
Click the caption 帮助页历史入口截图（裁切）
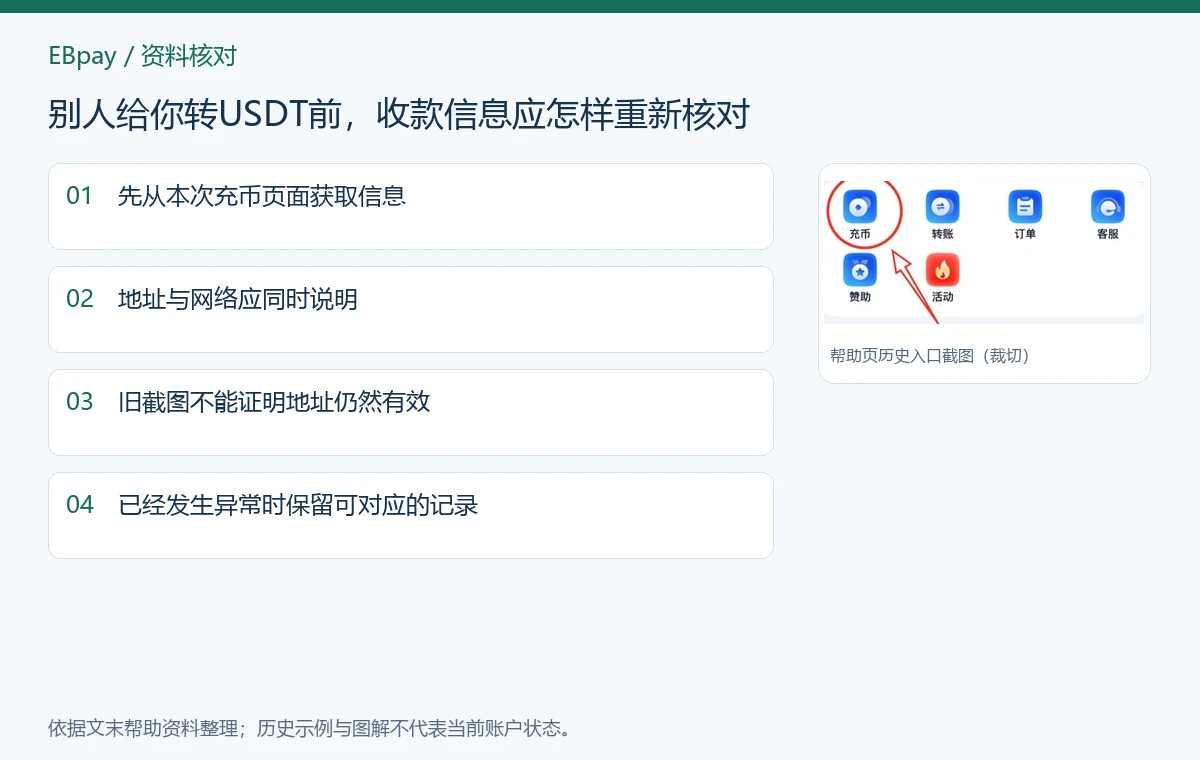point(930,356)
